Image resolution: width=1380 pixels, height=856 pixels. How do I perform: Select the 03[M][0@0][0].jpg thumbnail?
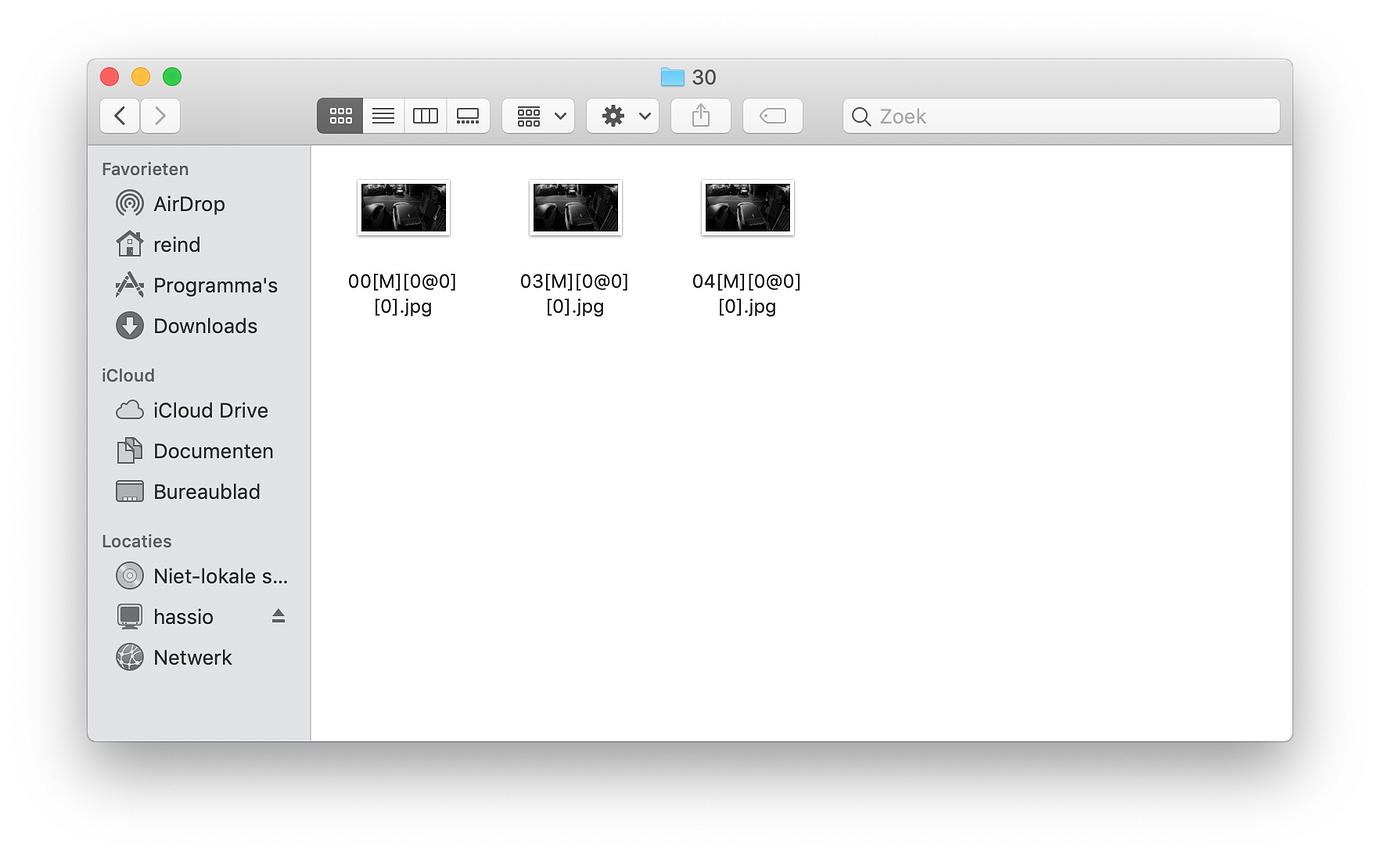[575, 207]
